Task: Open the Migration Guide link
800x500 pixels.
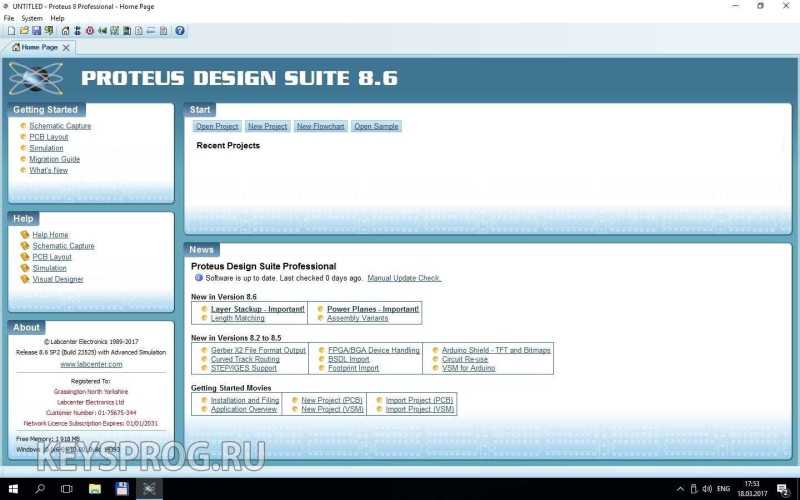Action: pyautogui.click(x=55, y=160)
